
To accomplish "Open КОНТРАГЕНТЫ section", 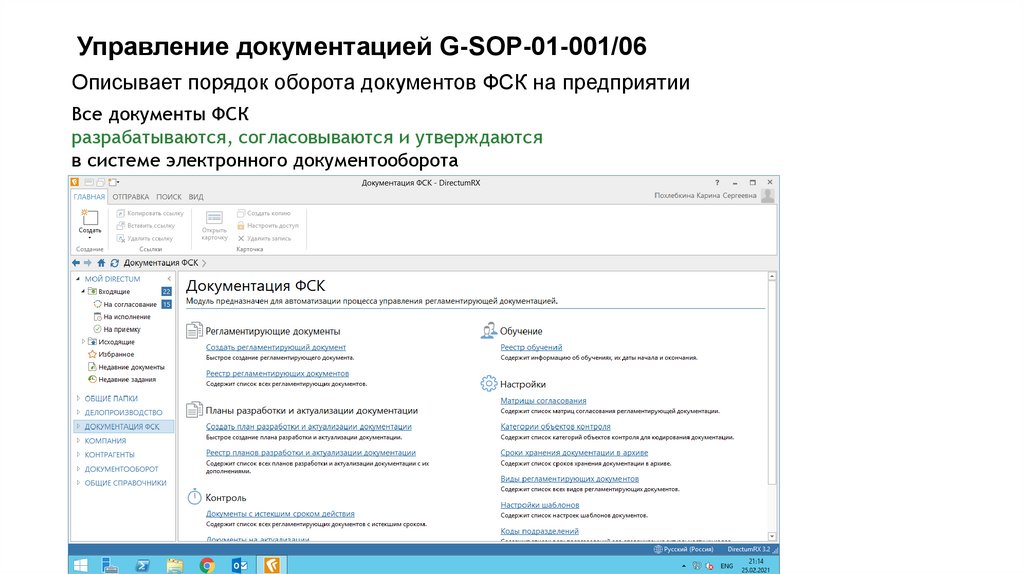I will pyautogui.click(x=109, y=454).
